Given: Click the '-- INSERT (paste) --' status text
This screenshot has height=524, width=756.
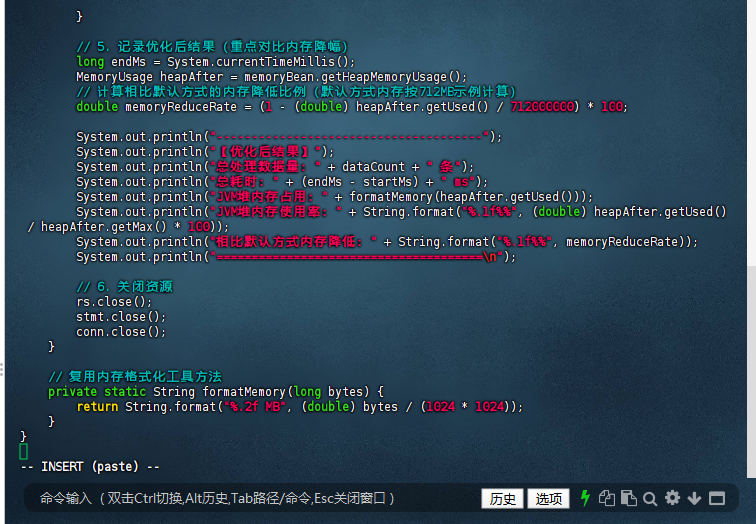Looking at the screenshot, I should tap(90, 467).
